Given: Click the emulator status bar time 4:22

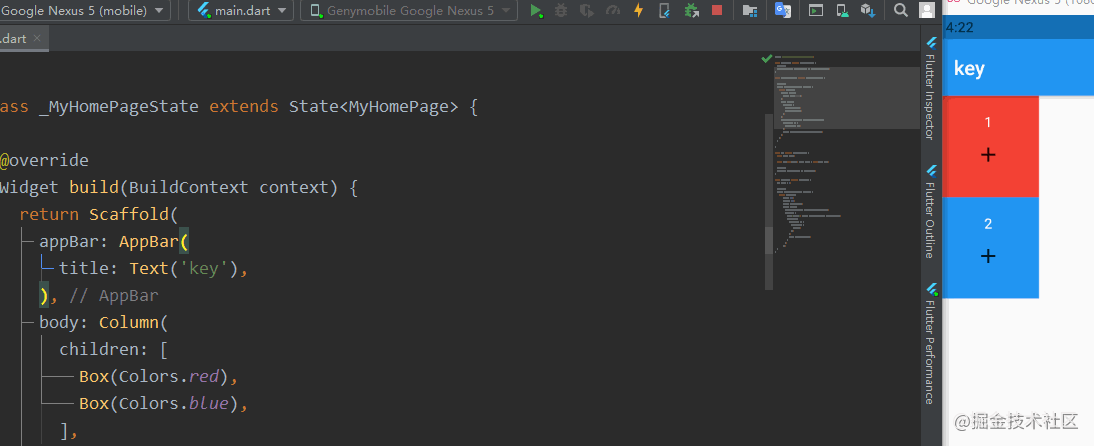Looking at the screenshot, I should tap(960, 28).
